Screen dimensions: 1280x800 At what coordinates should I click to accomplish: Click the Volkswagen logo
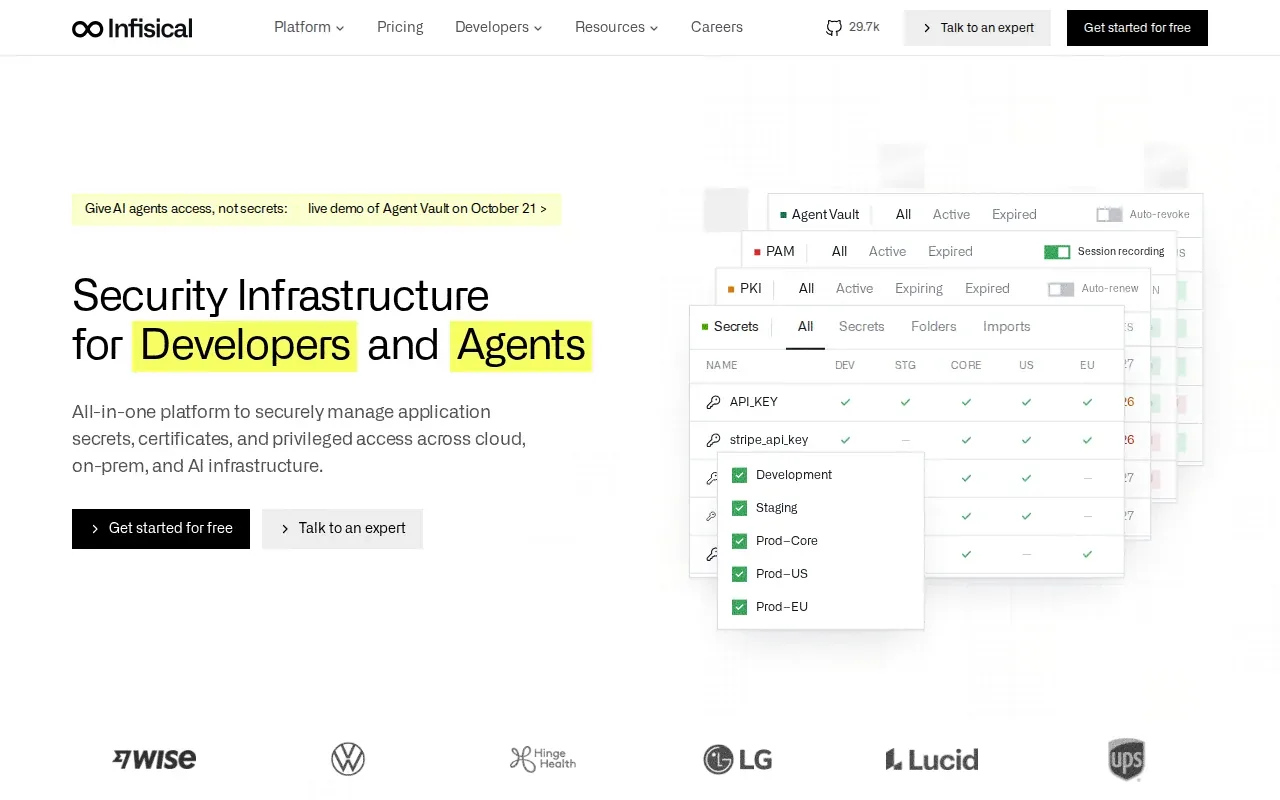(348, 759)
